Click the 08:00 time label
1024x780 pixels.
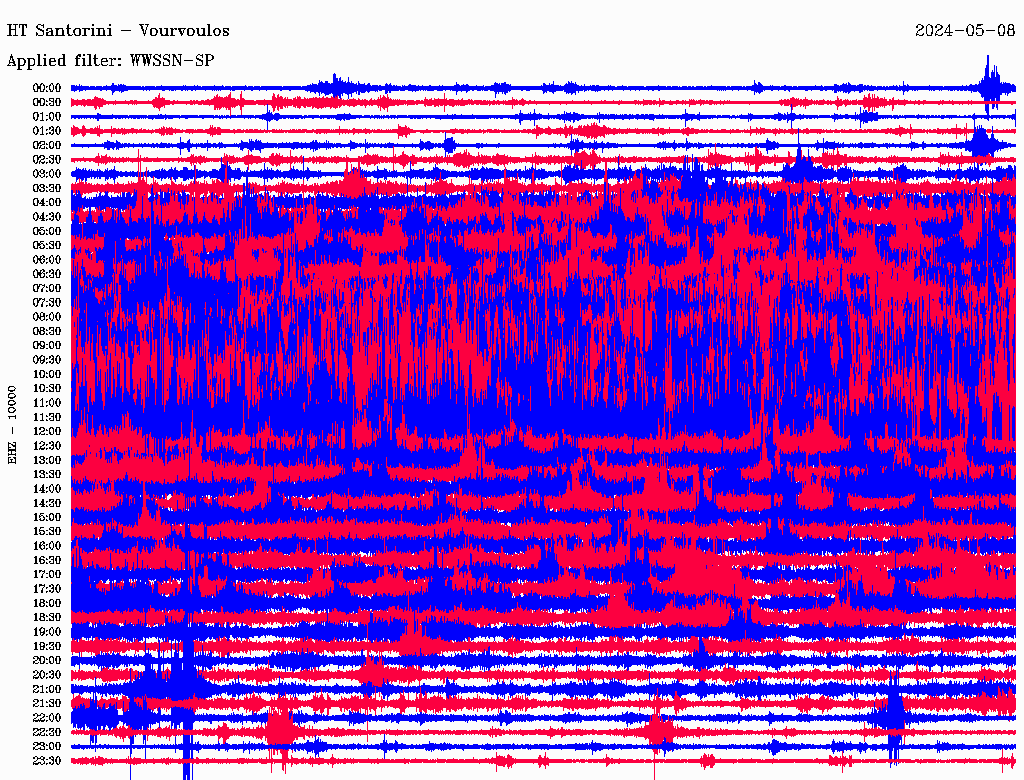(47, 317)
